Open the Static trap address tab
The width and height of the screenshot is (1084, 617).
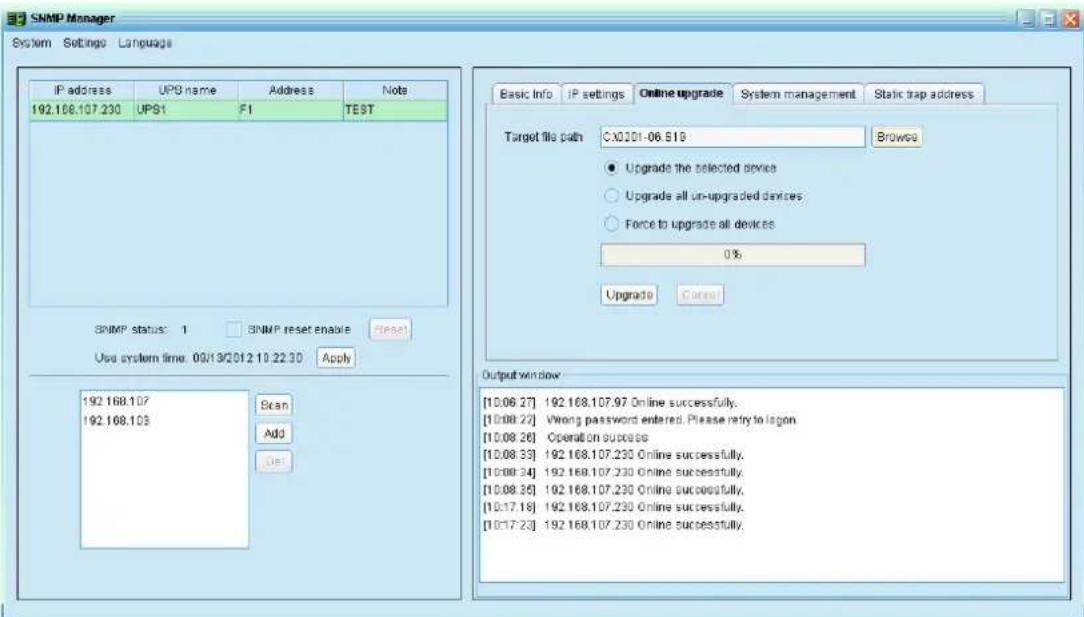924,94
